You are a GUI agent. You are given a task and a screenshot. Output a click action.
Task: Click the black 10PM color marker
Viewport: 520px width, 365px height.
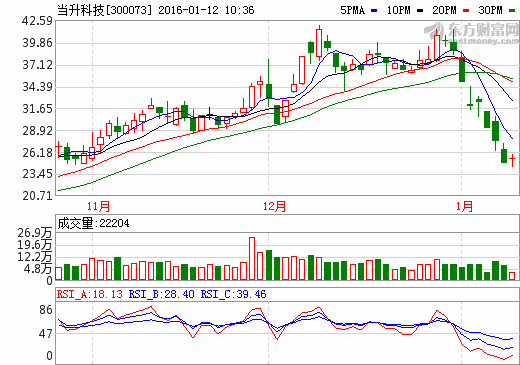420,11
